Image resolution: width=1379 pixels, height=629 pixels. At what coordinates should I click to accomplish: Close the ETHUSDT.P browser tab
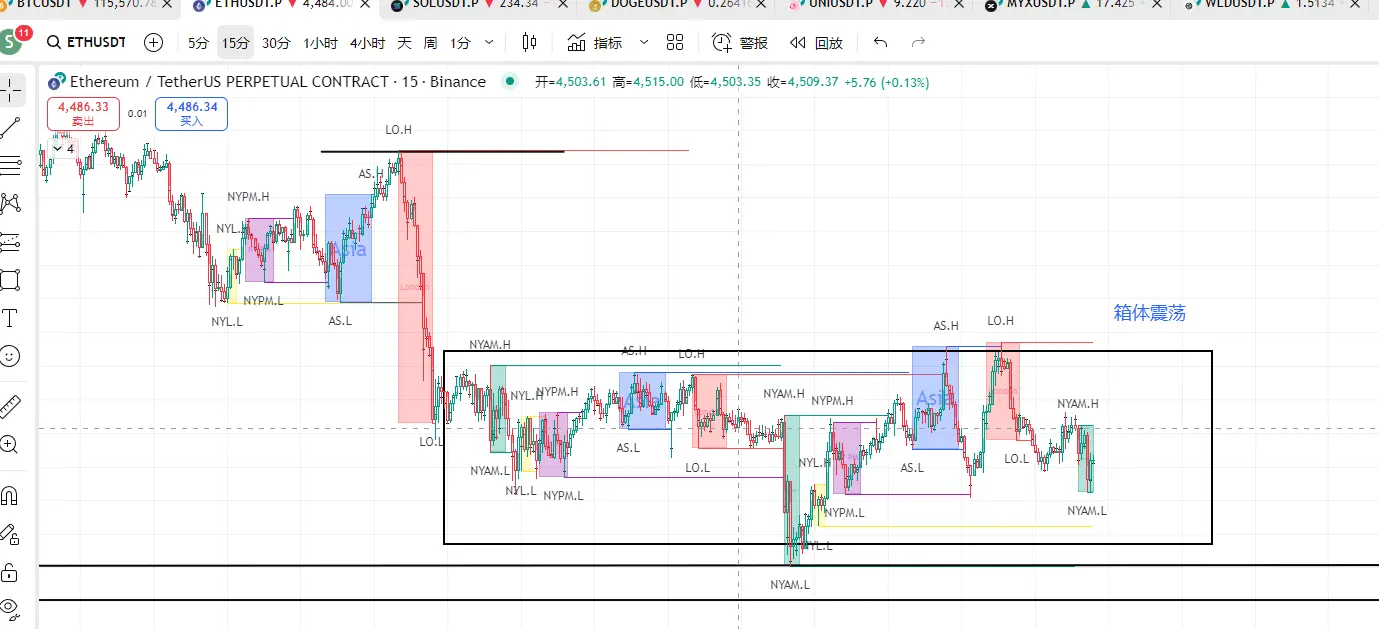point(364,5)
